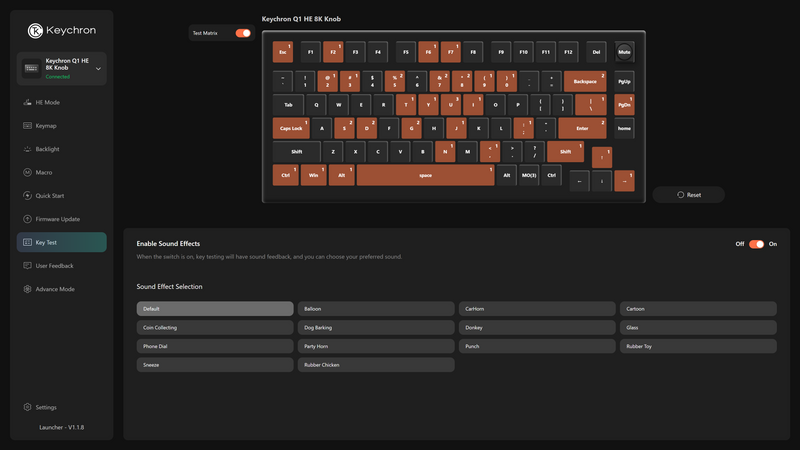Choose the Glass sound effect

click(x=698, y=328)
